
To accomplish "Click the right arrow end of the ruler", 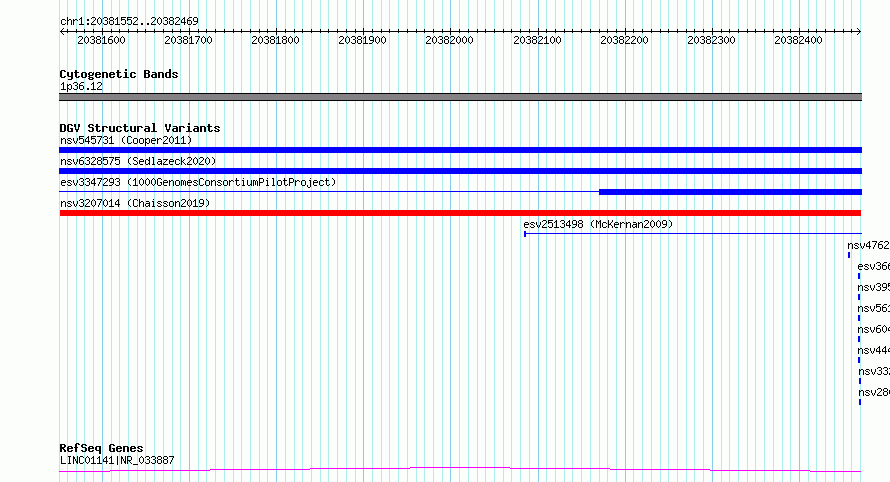I will click(858, 31).
